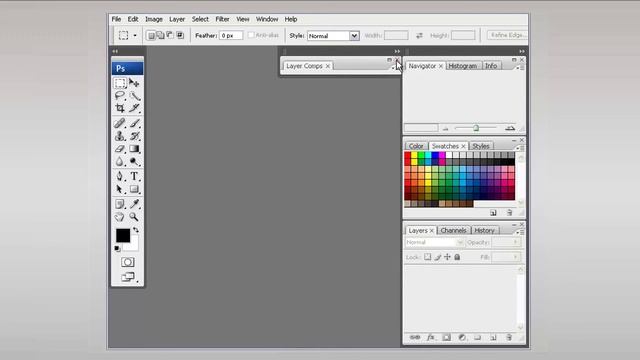Change the screen mode button

[128, 277]
